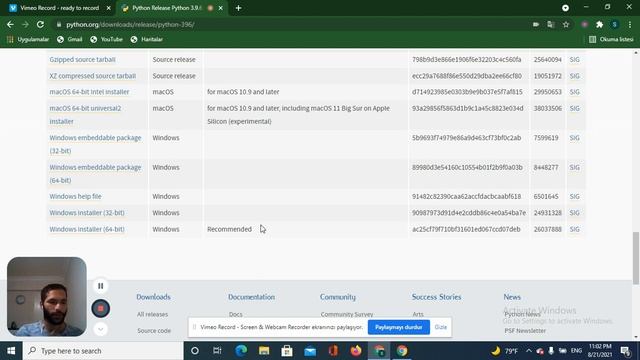
Task: Open the YouTube bookmark
Action: [x=107, y=39]
